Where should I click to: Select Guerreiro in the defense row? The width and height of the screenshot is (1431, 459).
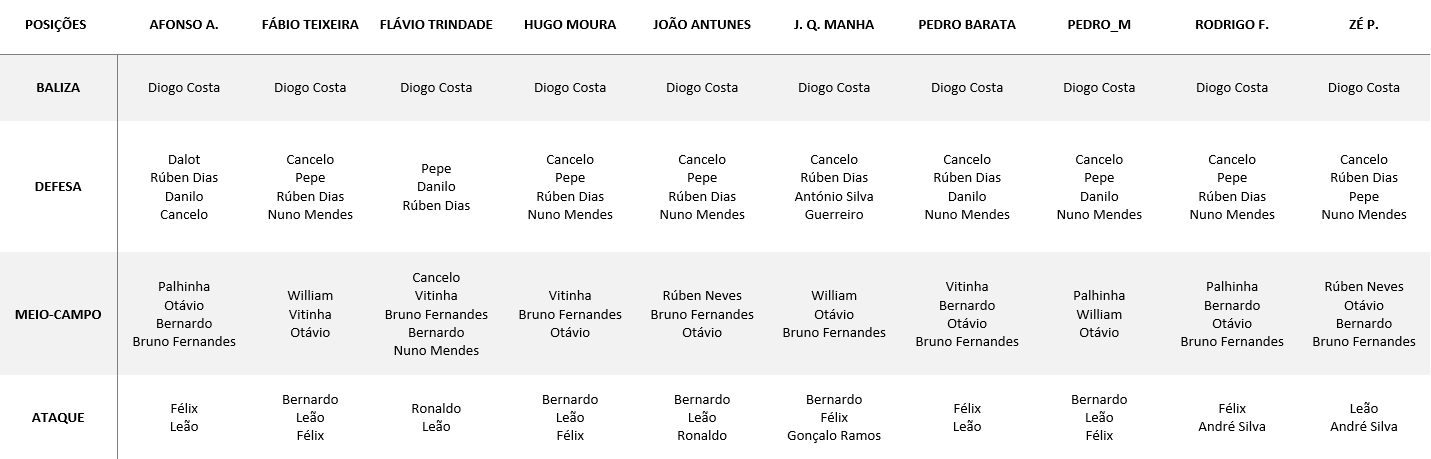834,215
